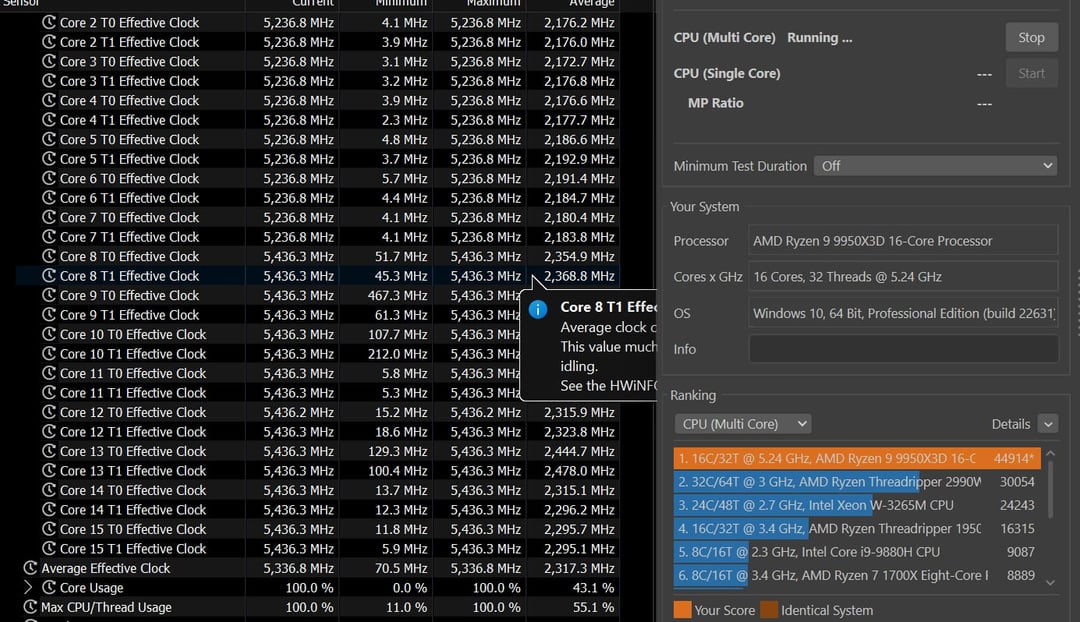
Task: Click clock icon beside Core Usage
Action: click(49, 588)
